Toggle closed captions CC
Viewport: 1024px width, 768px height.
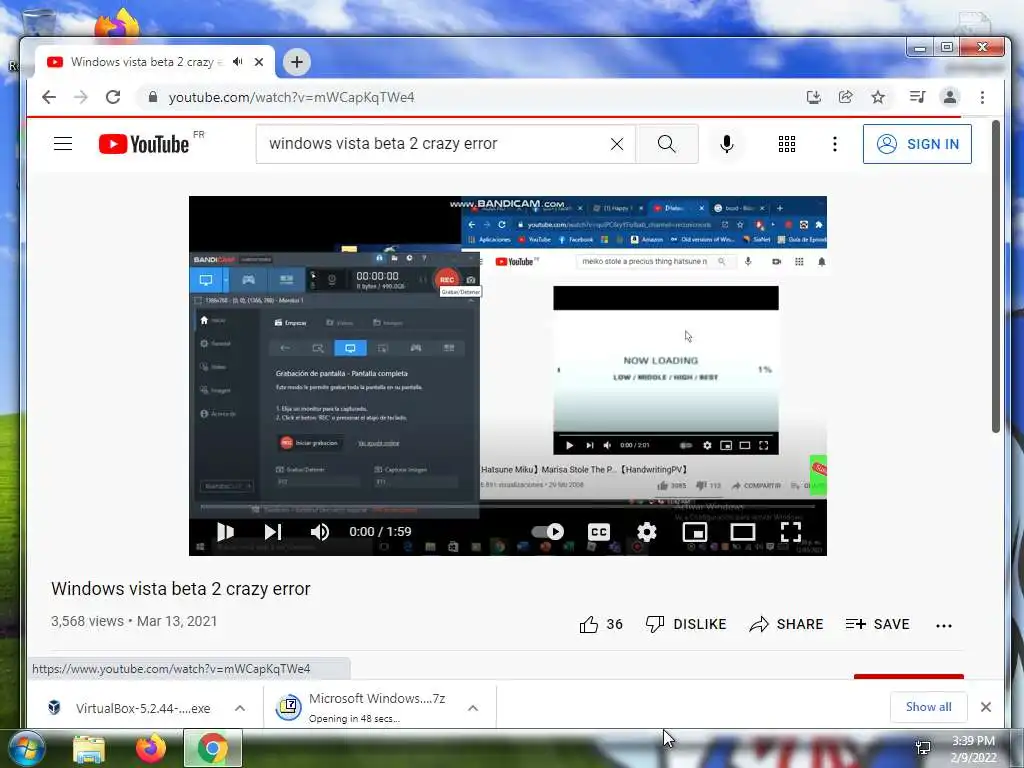coord(599,532)
